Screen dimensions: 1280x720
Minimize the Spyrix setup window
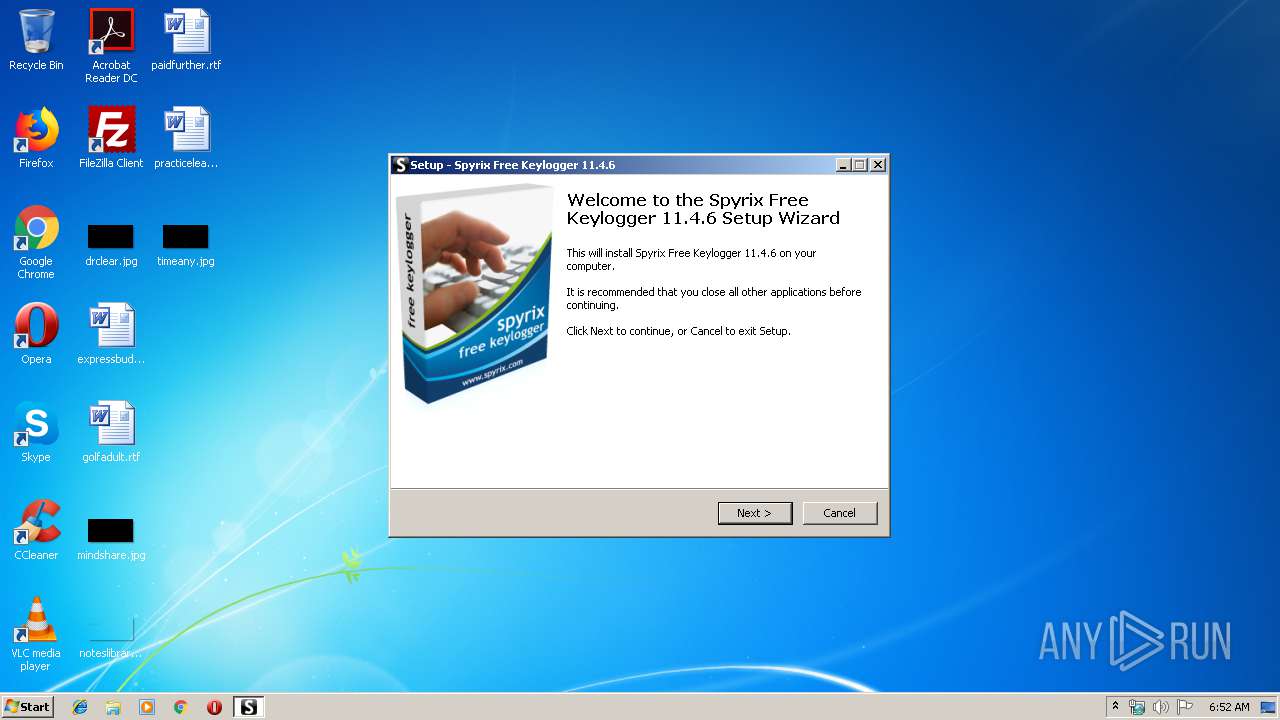pyautogui.click(x=843, y=165)
